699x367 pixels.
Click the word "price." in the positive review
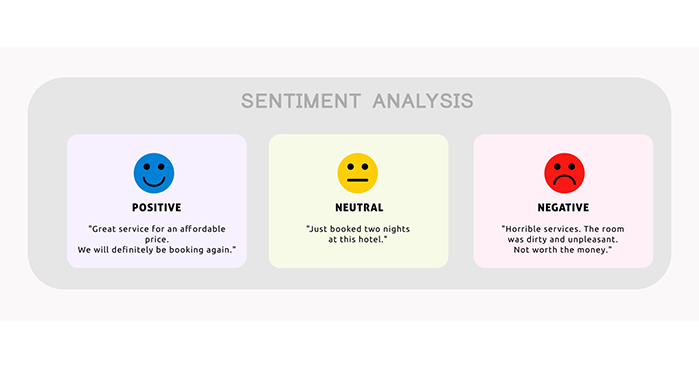pyautogui.click(x=156, y=239)
